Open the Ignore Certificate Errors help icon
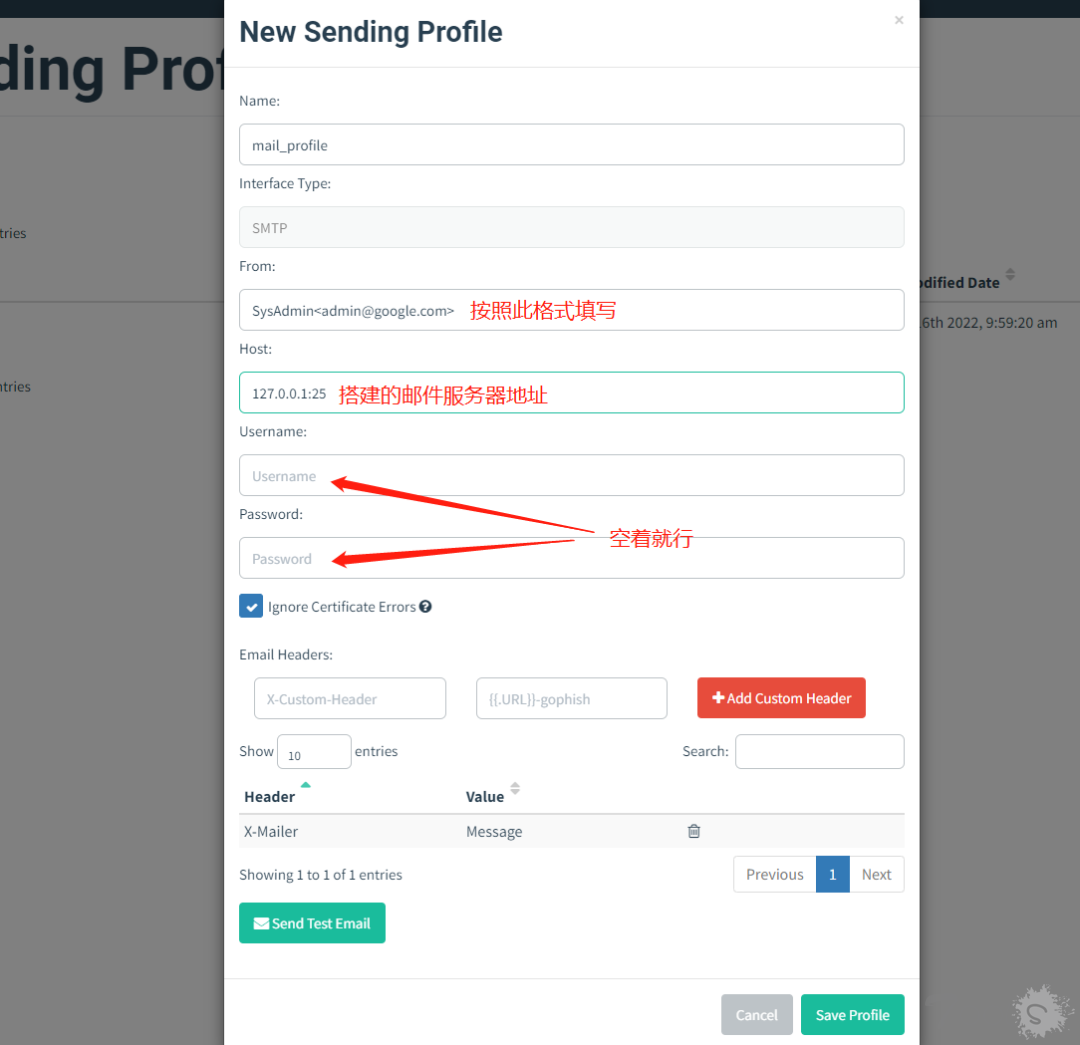Viewport: 1080px width, 1045px height. pyautogui.click(x=426, y=606)
